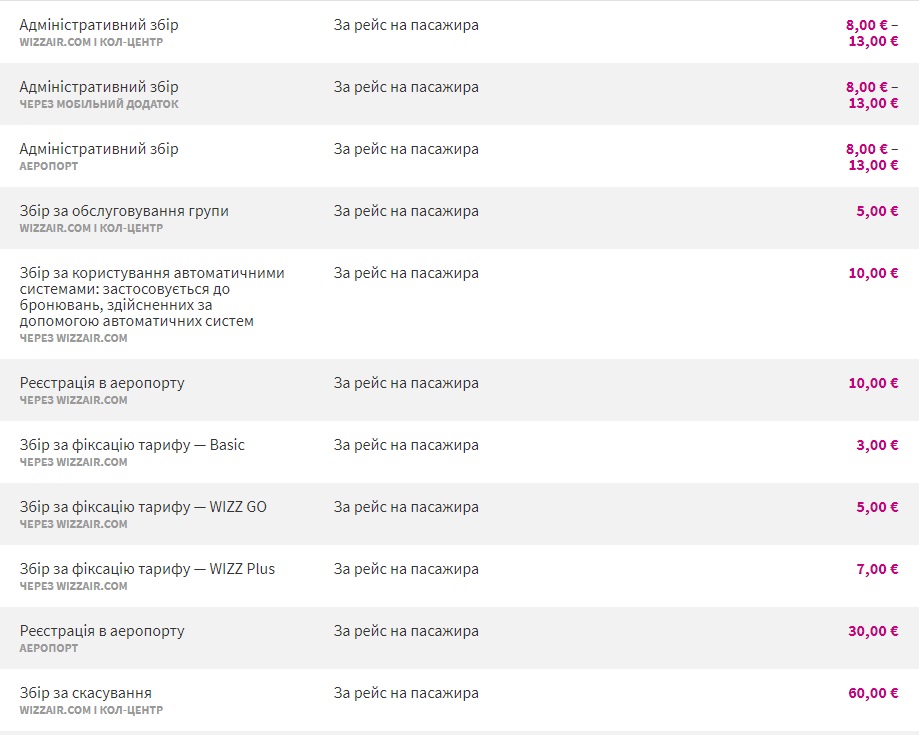Select 'За рейс на пасажира' in WIZZ GO row

(x=406, y=507)
